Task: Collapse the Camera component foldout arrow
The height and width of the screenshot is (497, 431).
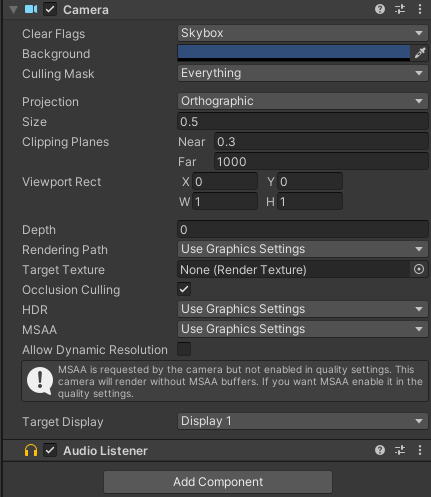Action: click(x=13, y=9)
